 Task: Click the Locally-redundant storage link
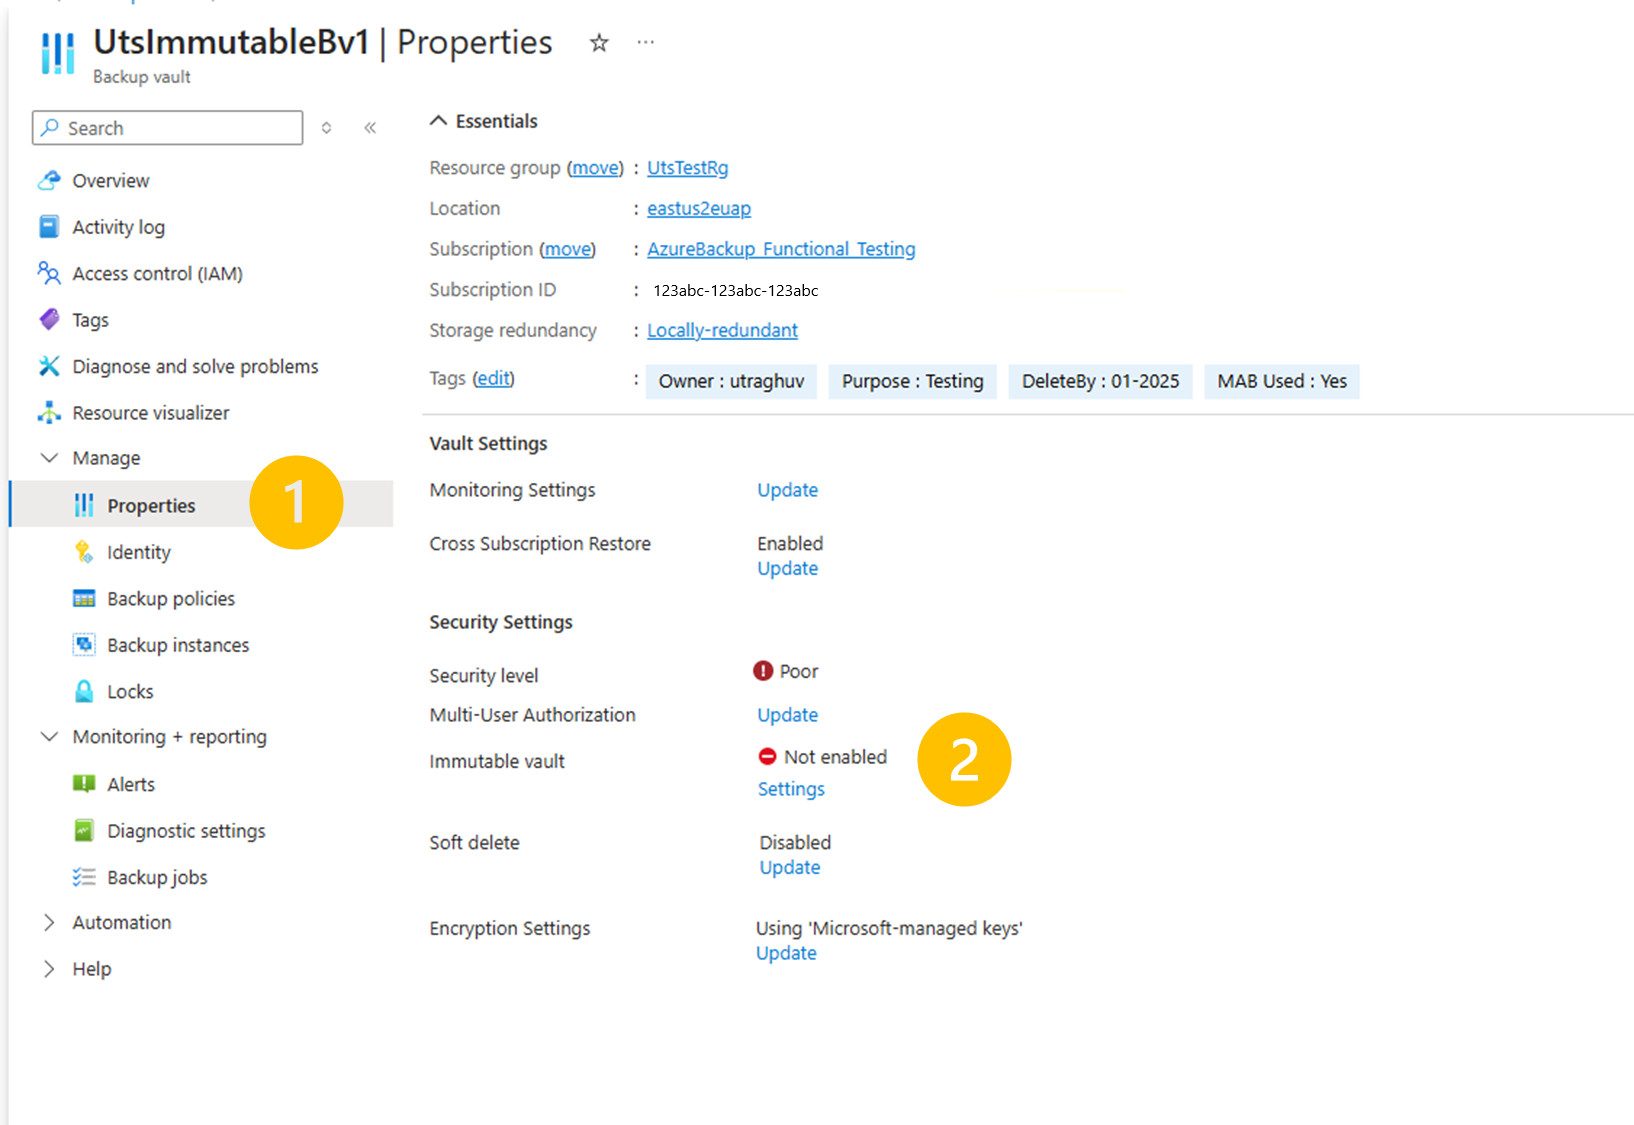(722, 330)
